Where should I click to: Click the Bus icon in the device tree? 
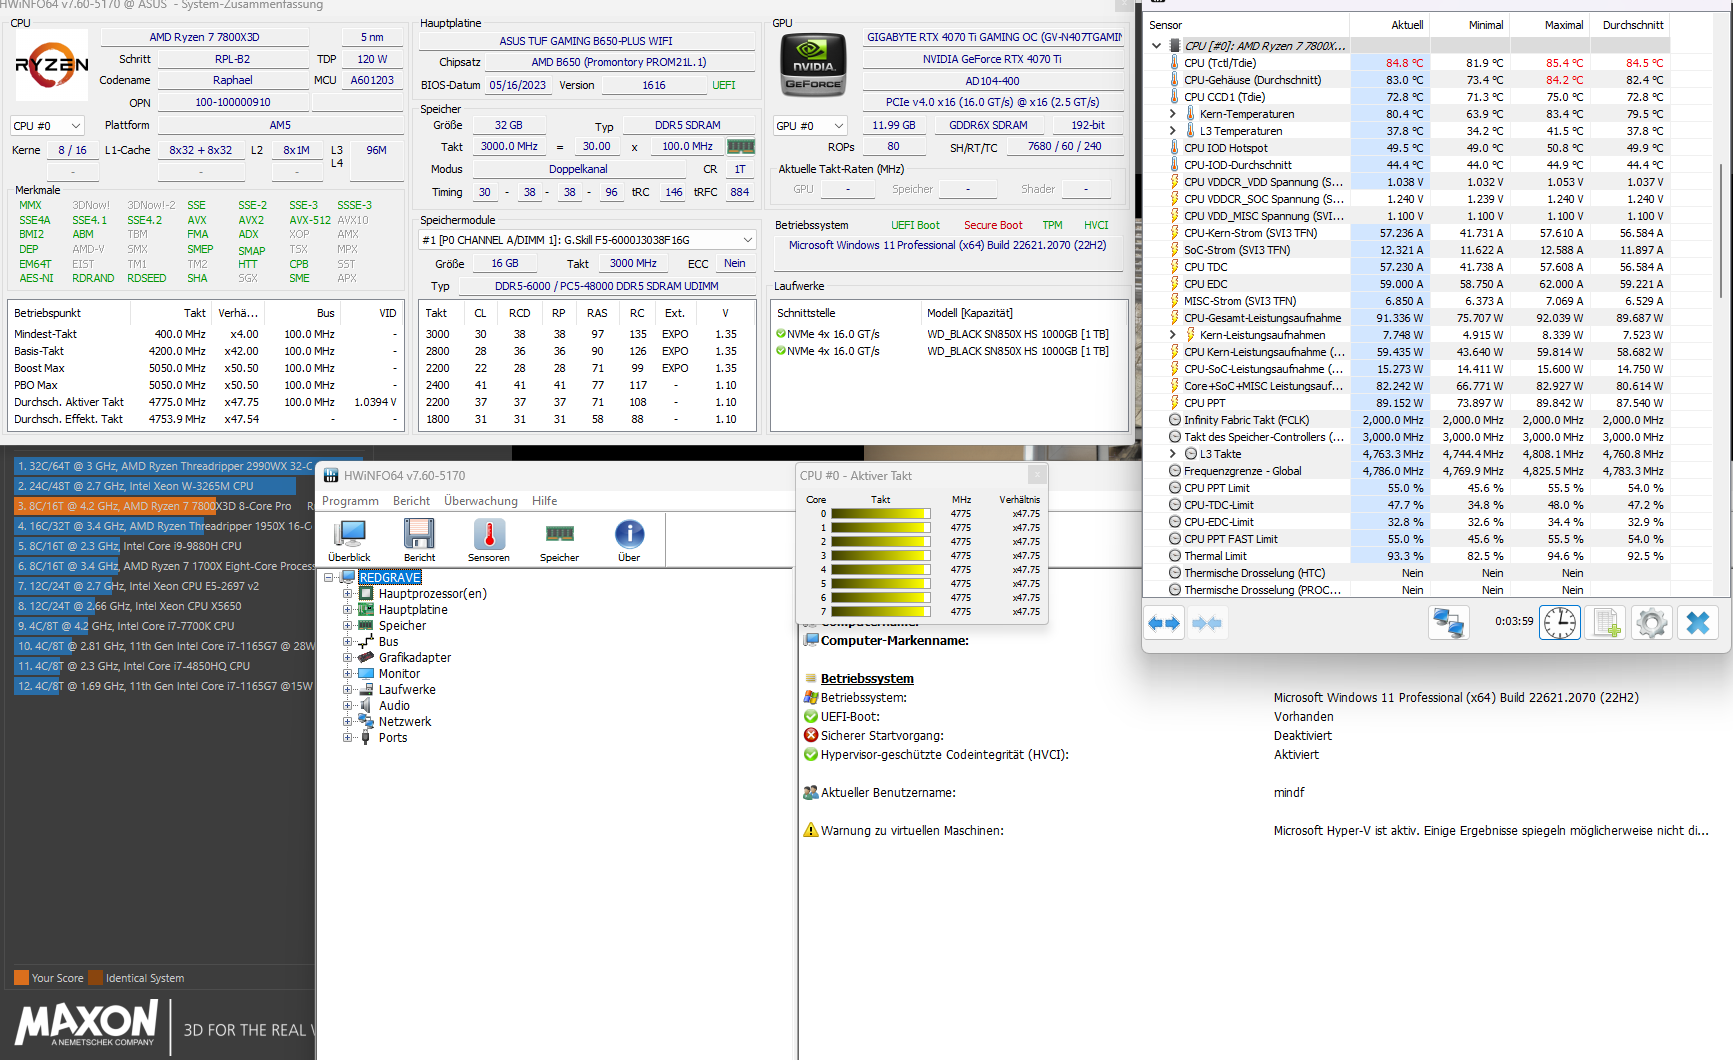(x=366, y=642)
